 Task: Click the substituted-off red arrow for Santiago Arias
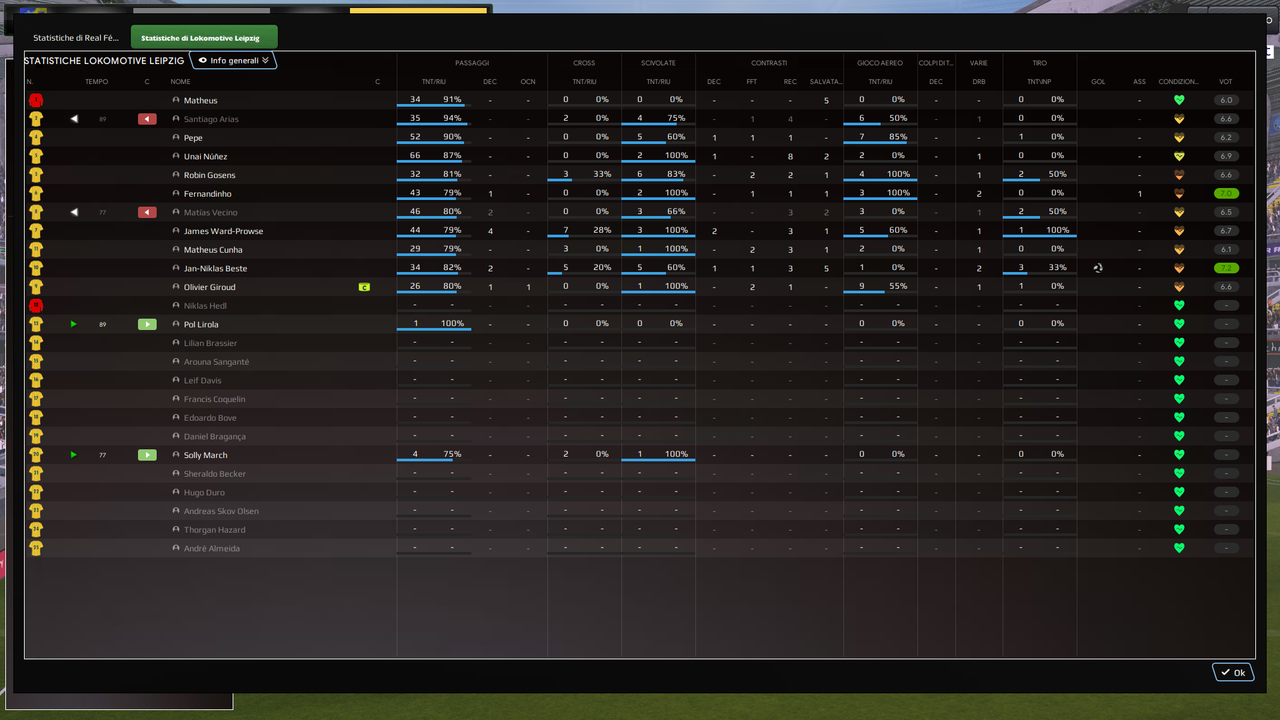pyautogui.click(x=147, y=119)
